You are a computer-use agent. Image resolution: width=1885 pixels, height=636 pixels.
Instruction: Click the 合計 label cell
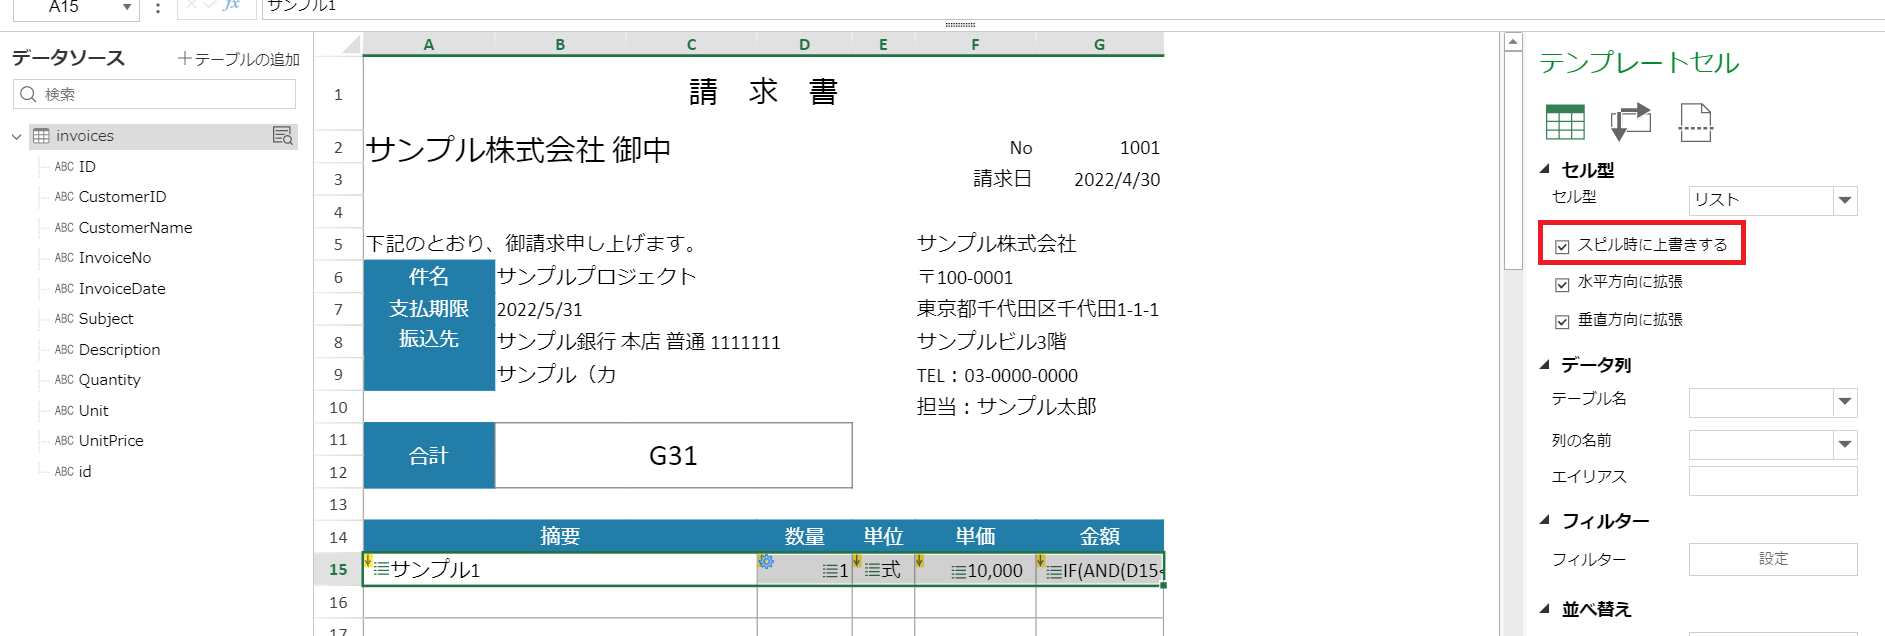pos(429,455)
